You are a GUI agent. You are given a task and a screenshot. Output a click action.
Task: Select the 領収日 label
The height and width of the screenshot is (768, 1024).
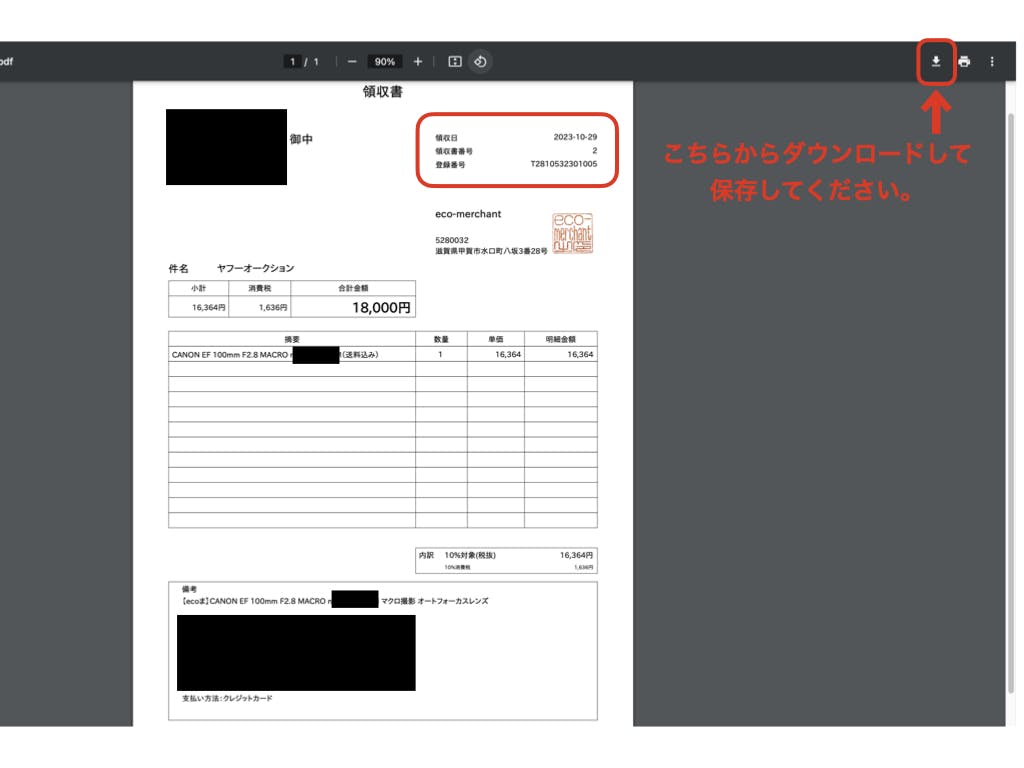pos(447,138)
